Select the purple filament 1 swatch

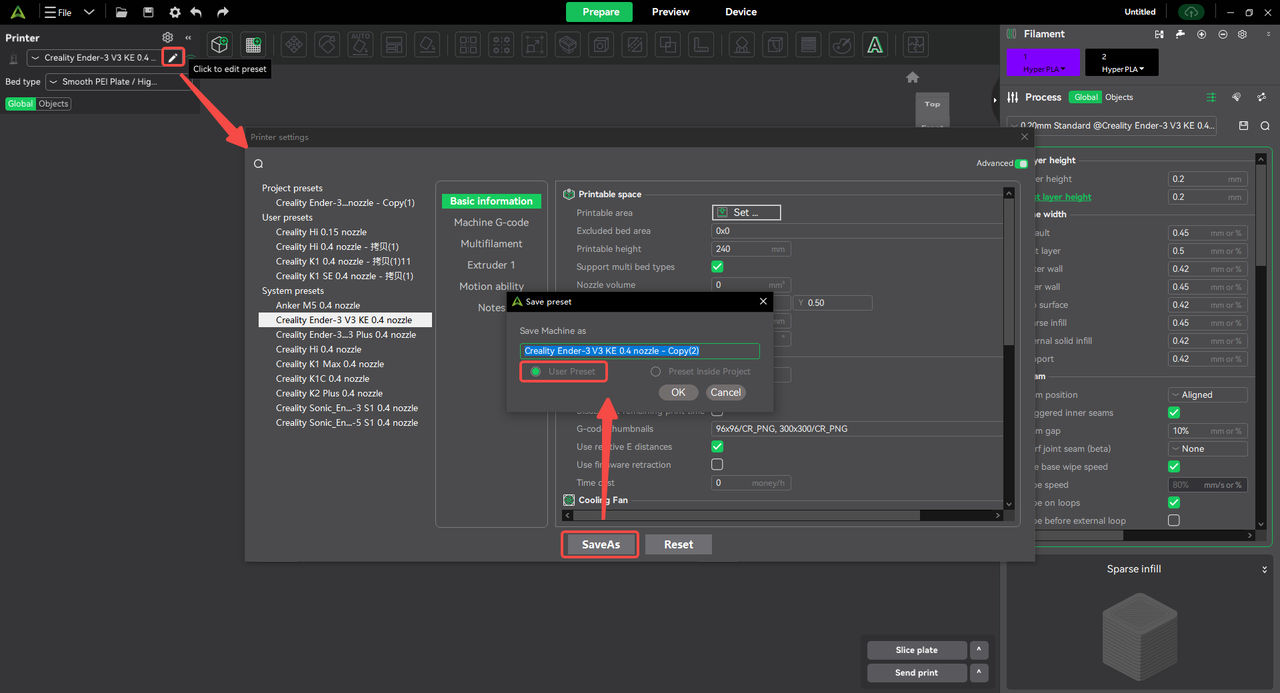click(x=1043, y=63)
